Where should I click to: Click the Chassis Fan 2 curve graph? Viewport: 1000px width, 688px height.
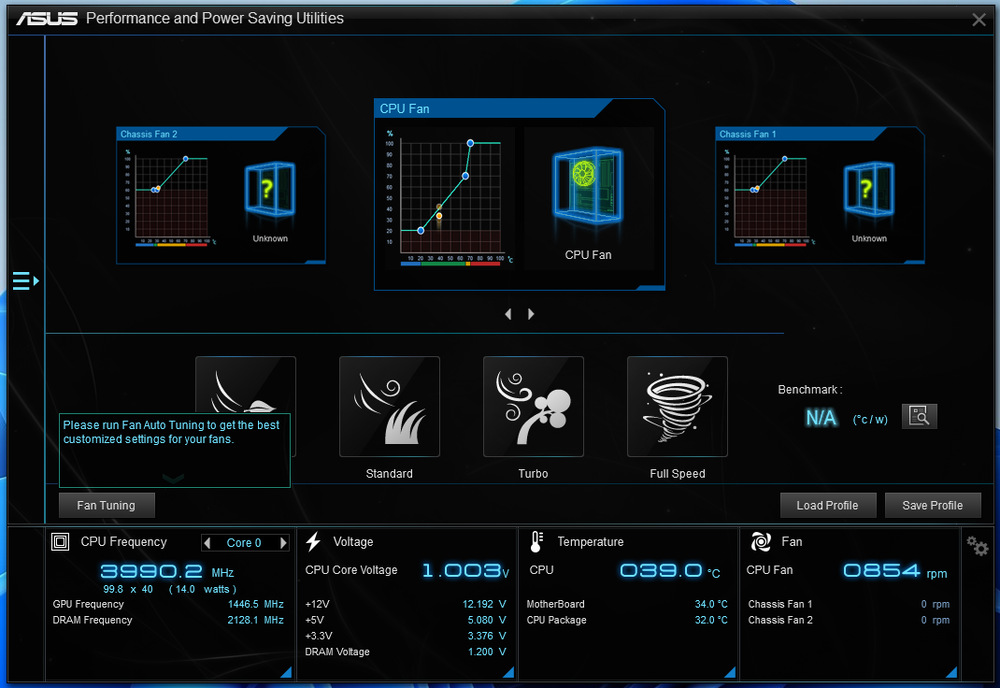click(x=170, y=197)
